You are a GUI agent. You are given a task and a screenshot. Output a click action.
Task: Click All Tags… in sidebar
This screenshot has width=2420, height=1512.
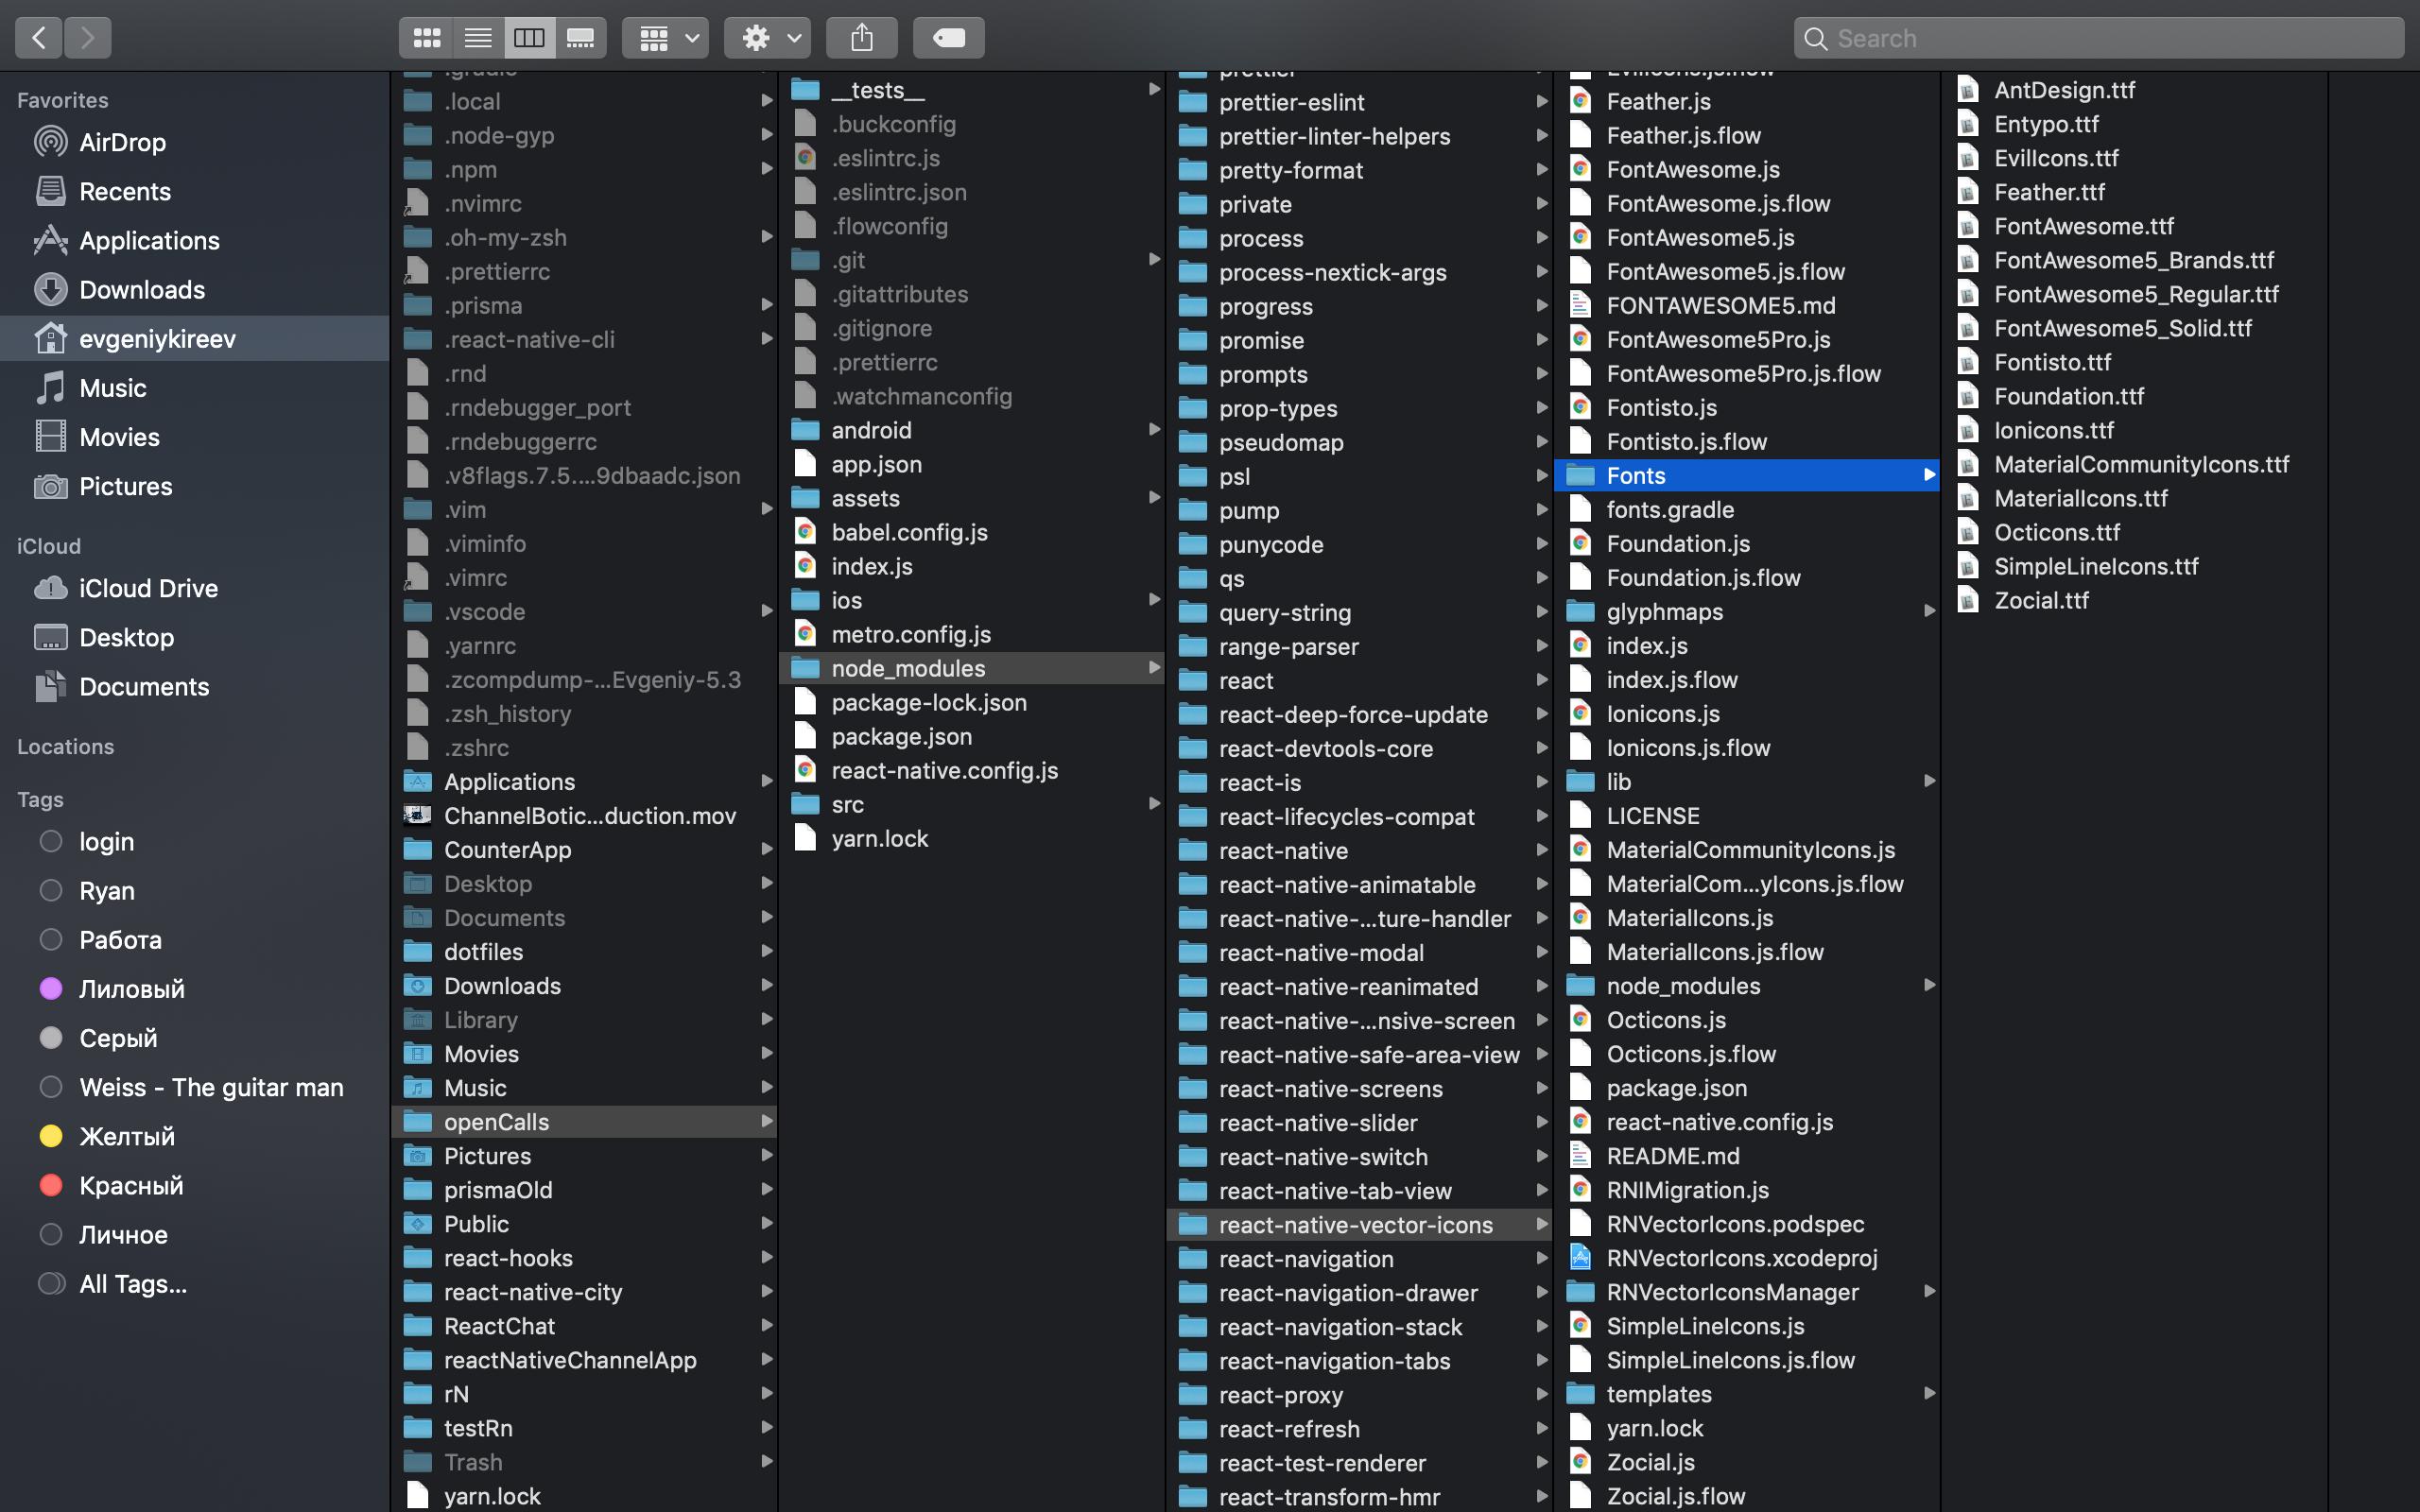(x=132, y=1283)
